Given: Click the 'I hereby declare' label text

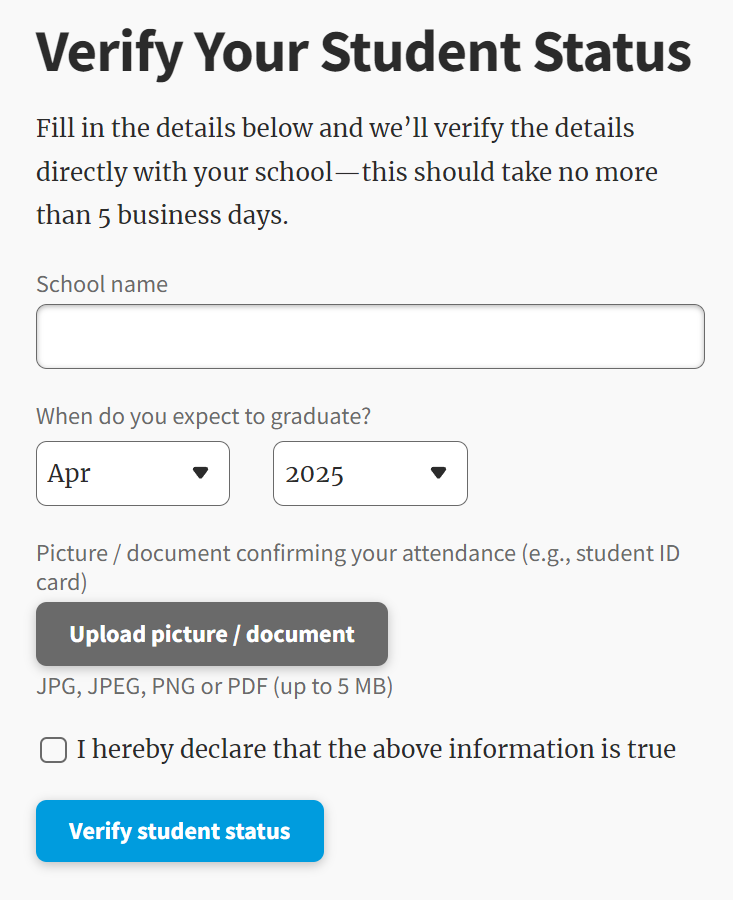Looking at the screenshot, I should pos(376,749).
